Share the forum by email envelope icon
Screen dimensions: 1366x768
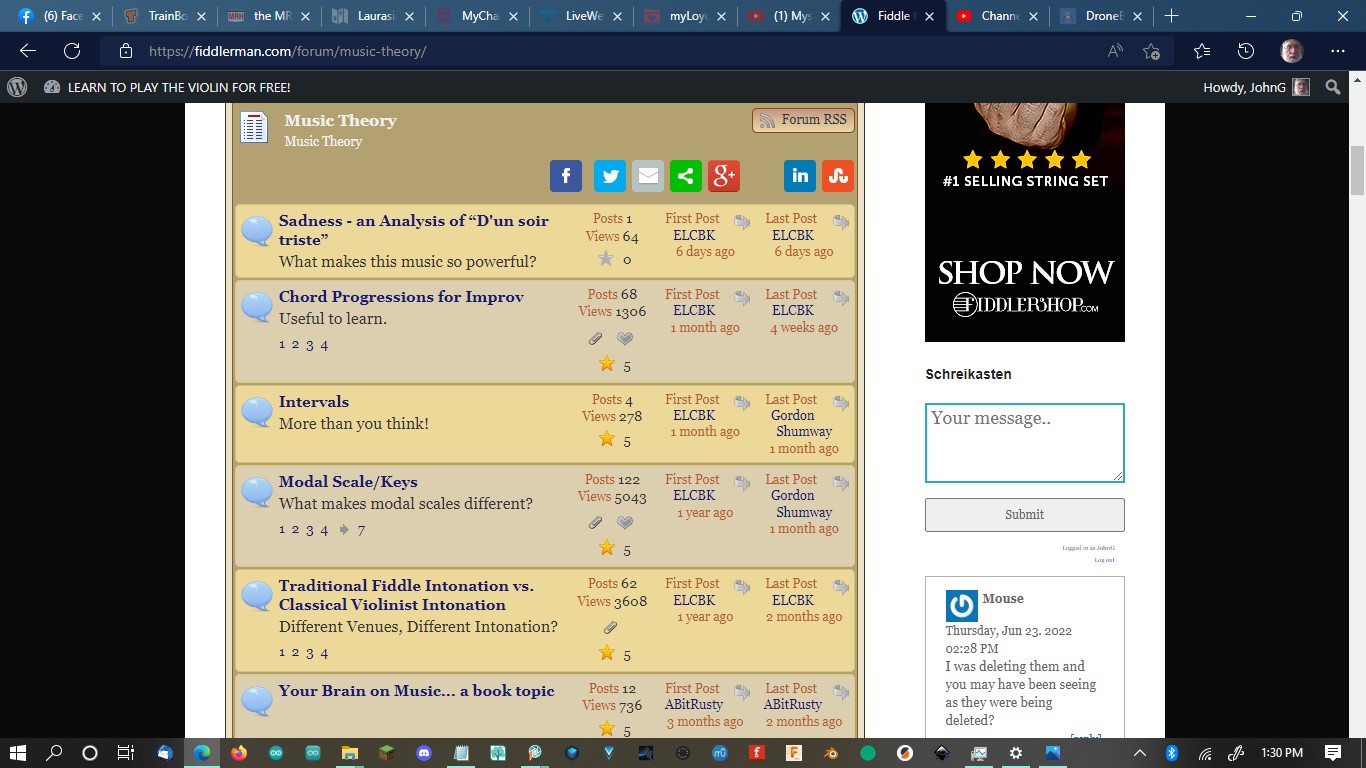(648, 176)
